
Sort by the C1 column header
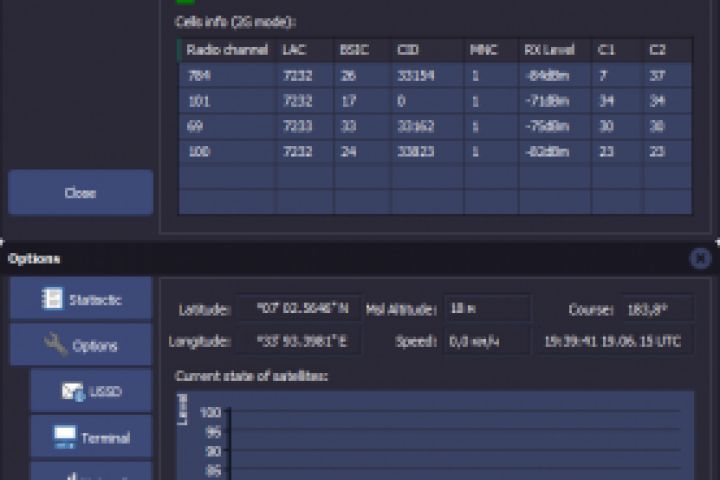point(617,50)
